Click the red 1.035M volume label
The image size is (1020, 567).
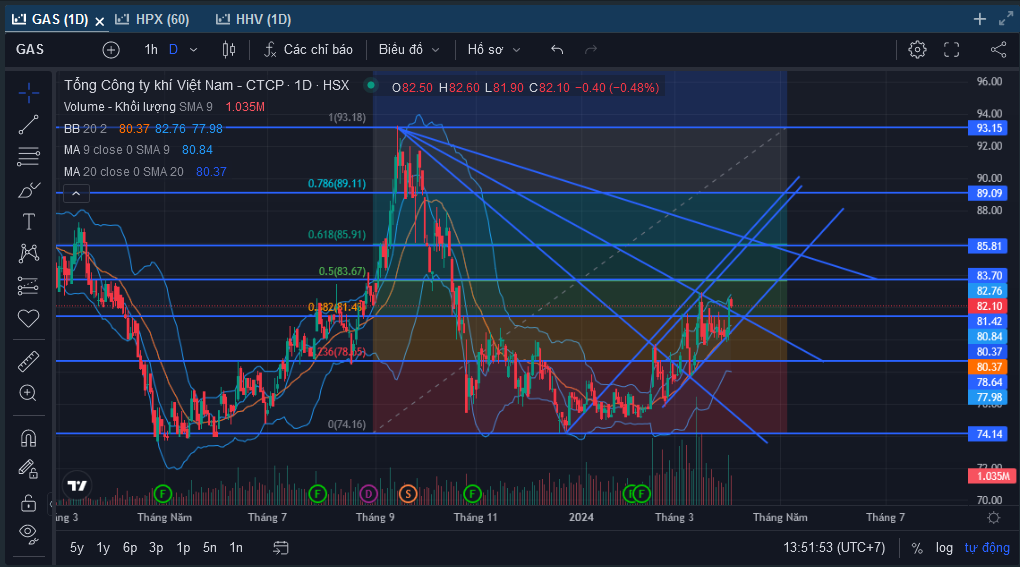[992, 476]
